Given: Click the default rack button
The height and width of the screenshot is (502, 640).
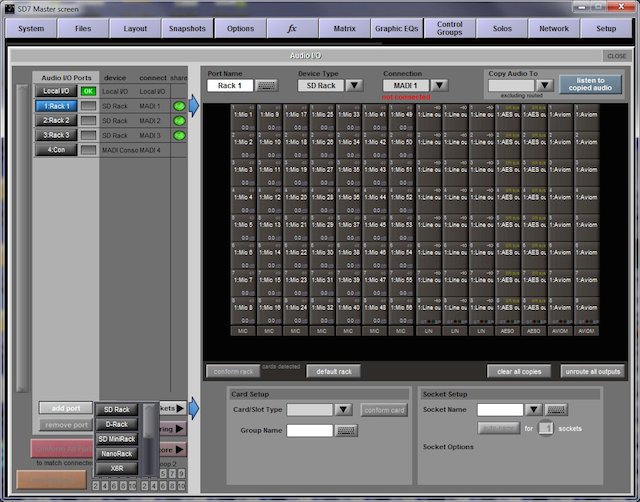Looking at the screenshot, I should [333, 371].
